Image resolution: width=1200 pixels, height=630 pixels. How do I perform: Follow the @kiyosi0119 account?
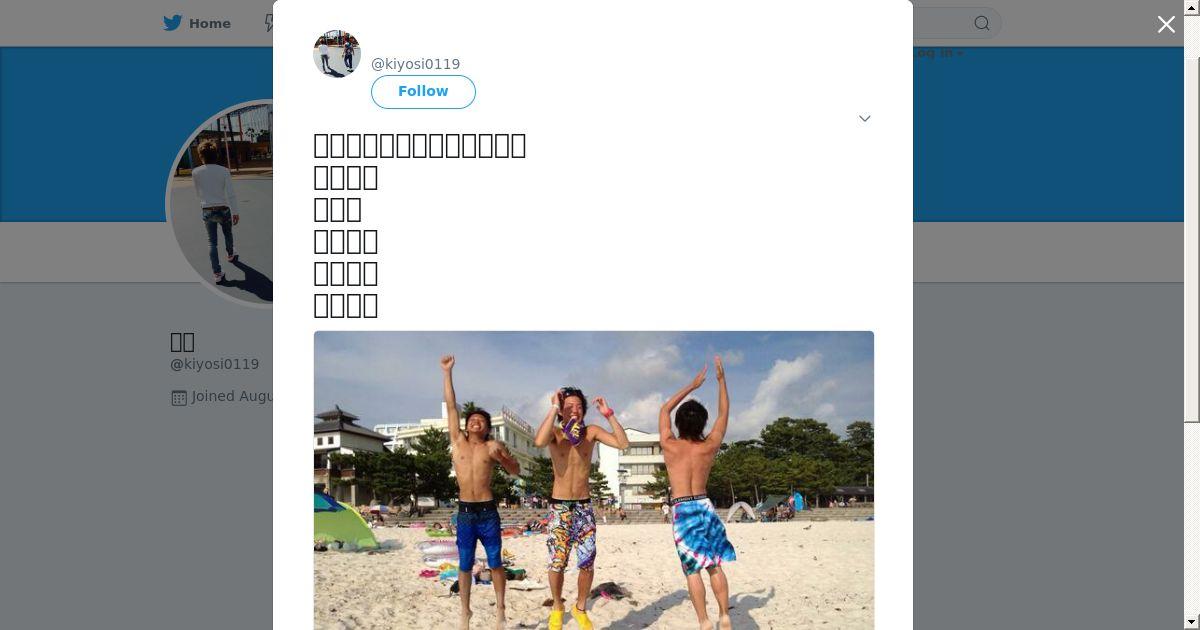[423, 91]
